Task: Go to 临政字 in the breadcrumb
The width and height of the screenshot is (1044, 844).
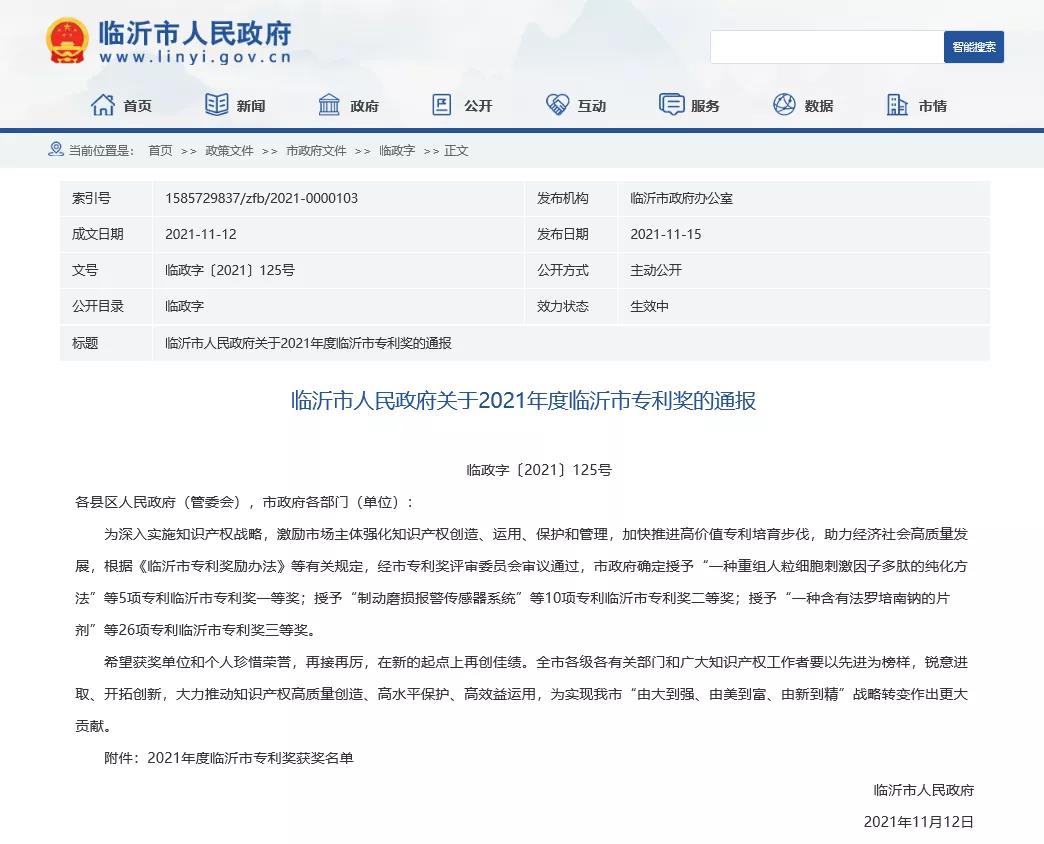Action: pyautogui.click(x=397, y=150)
